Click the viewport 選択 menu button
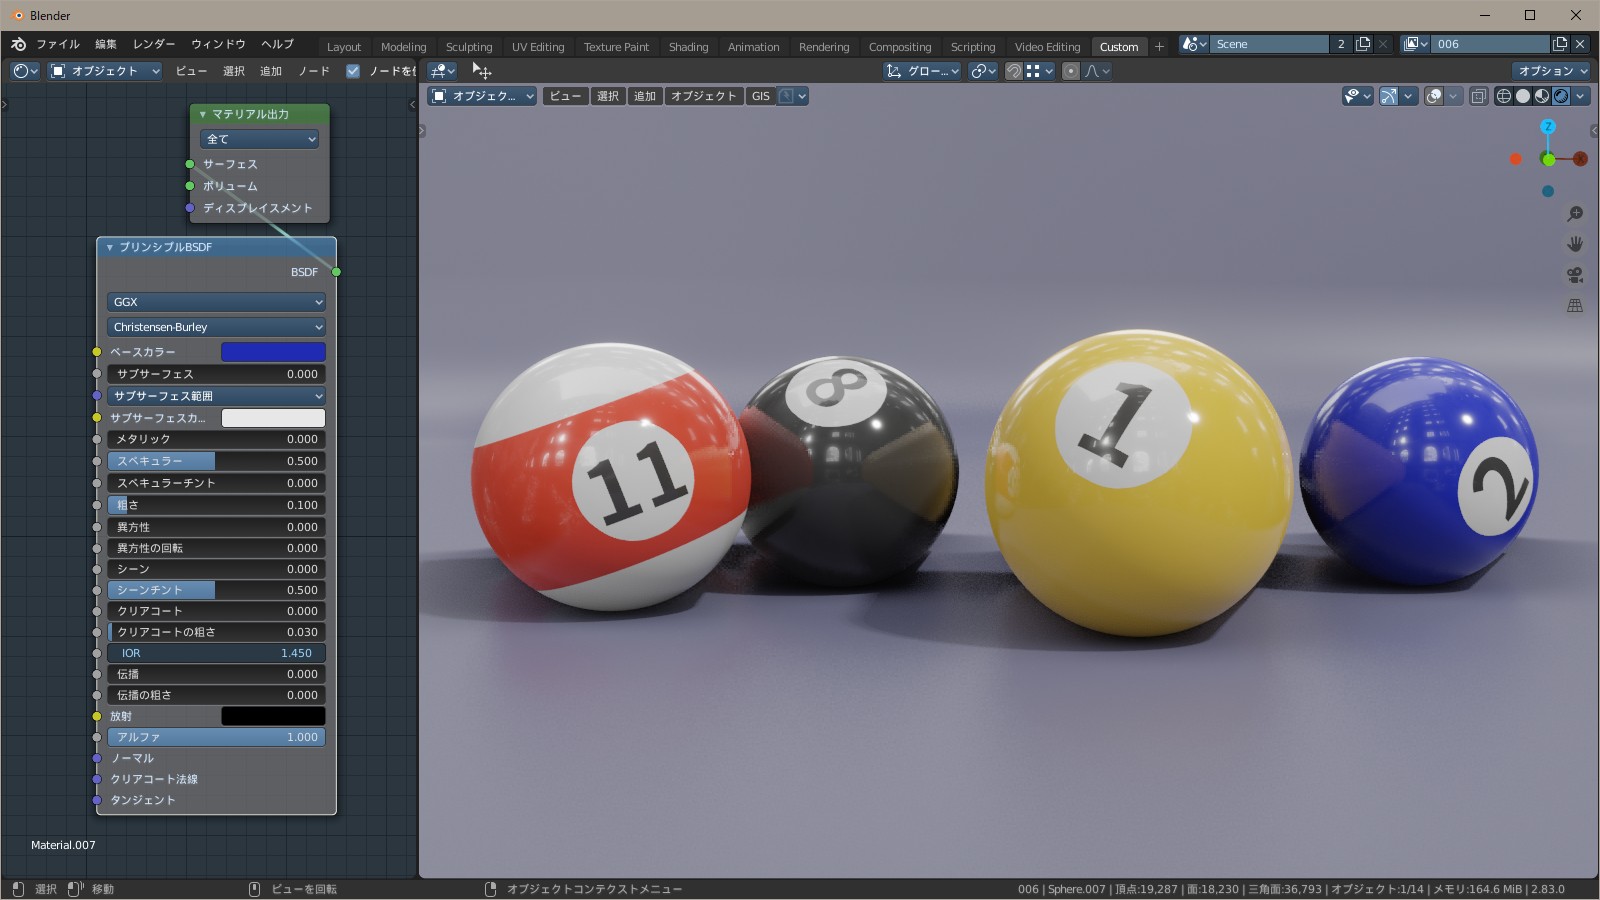Image resolution: width=1600 pixels, height=900 pixels. [608, 96]
